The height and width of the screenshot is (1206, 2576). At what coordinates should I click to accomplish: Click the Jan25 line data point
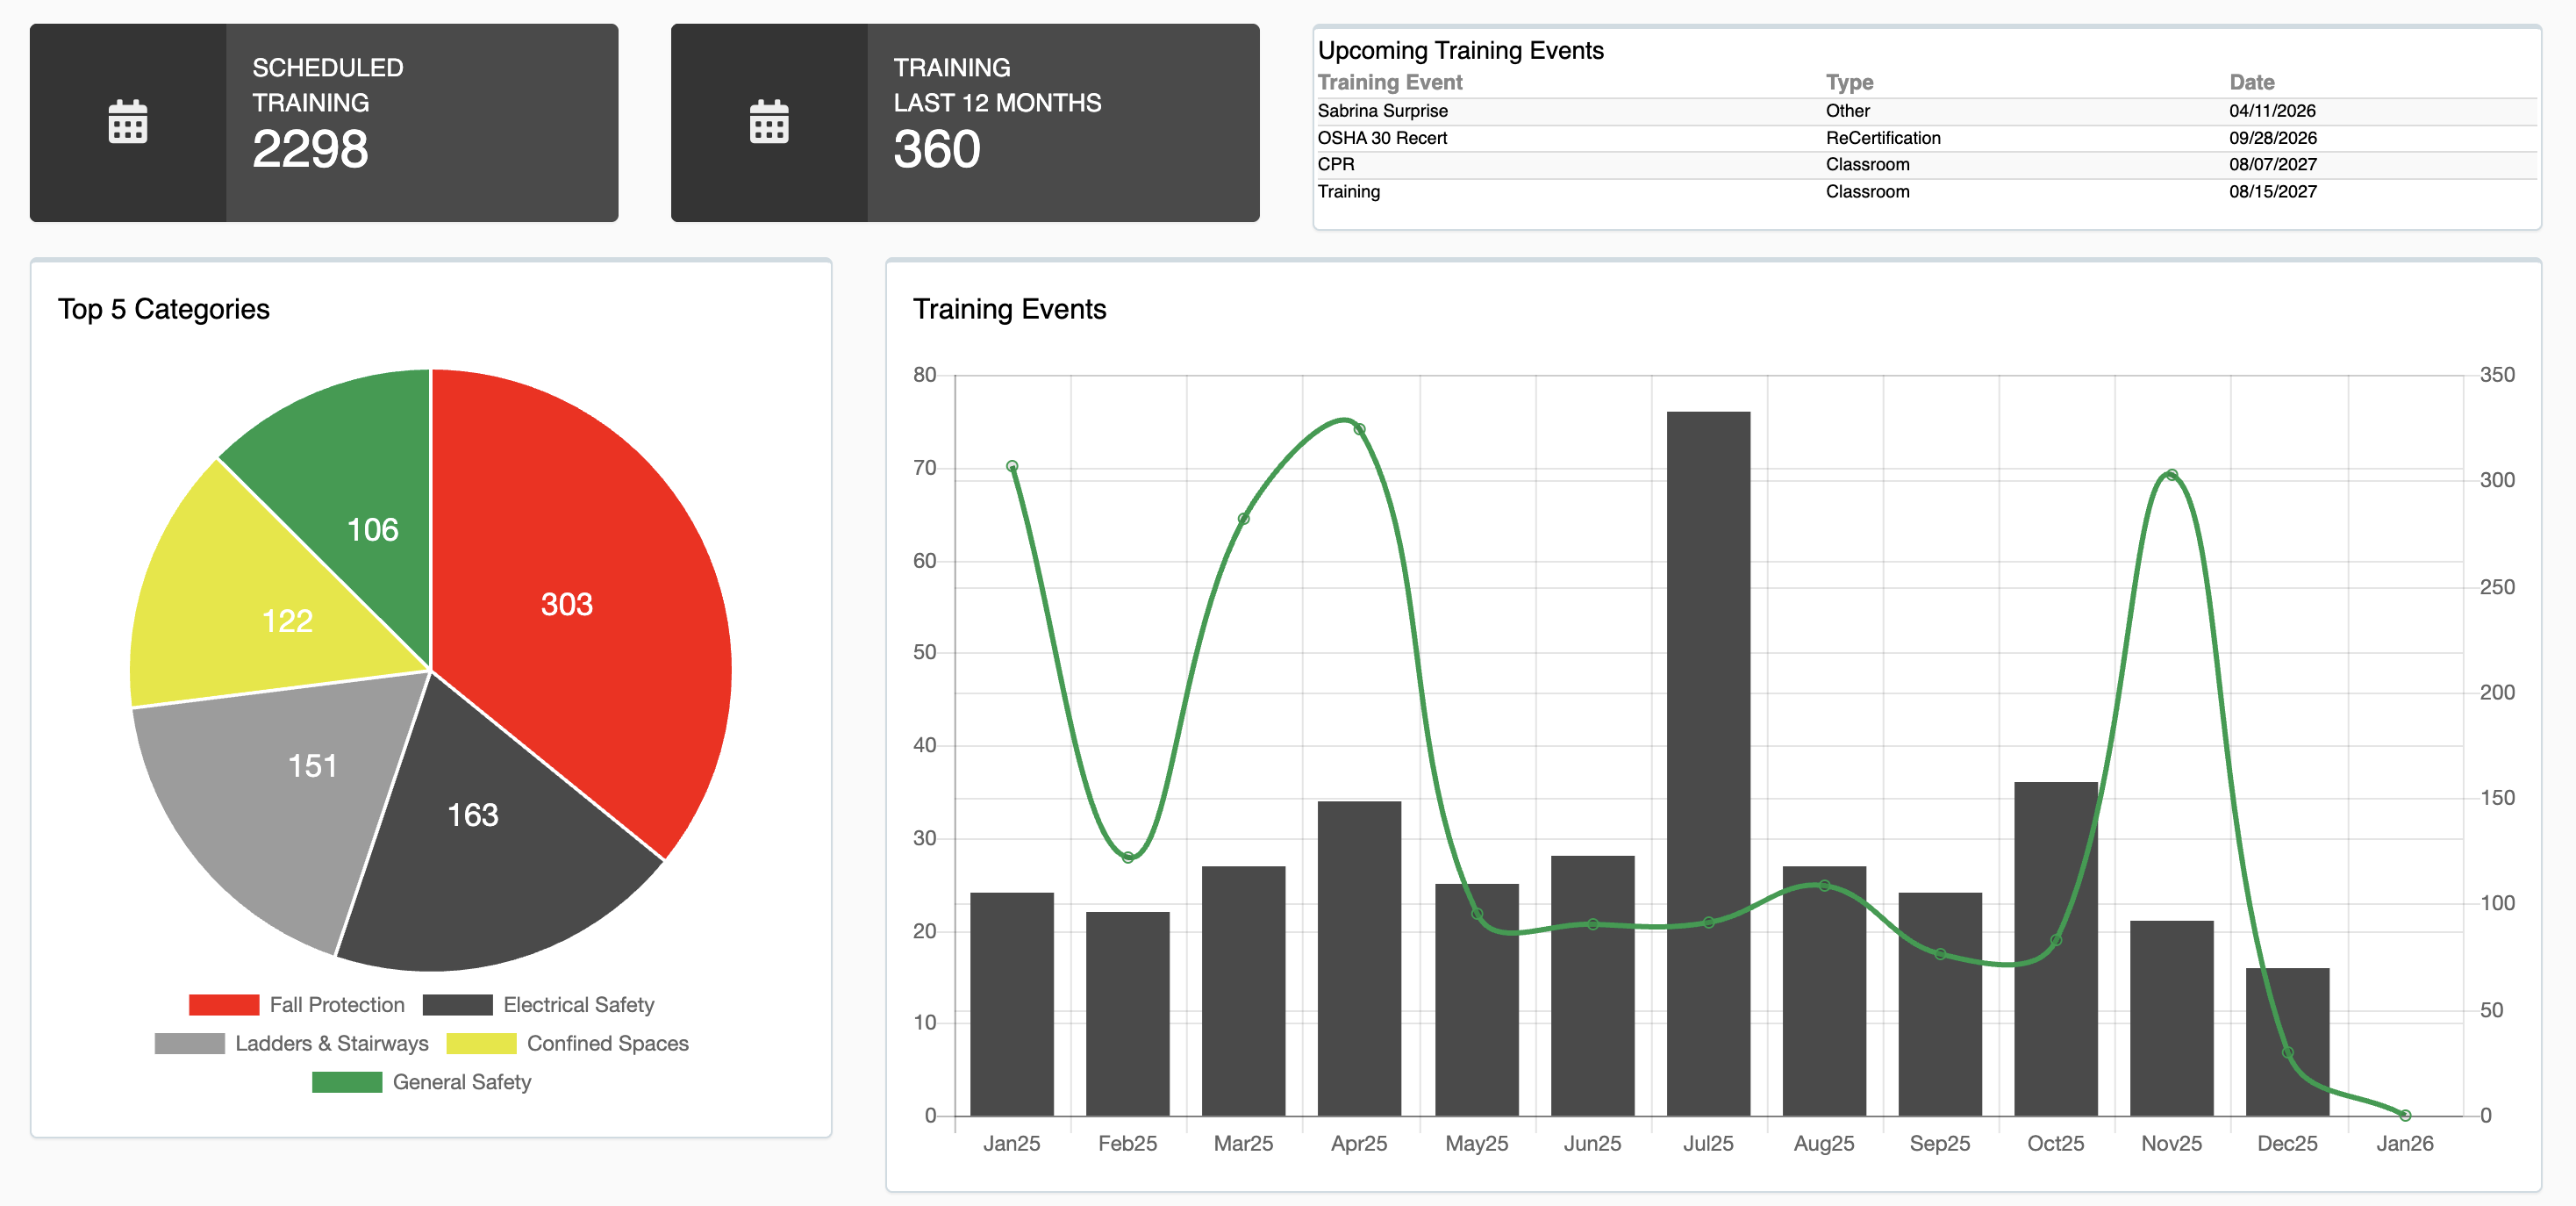click(x=1011, y=466)
